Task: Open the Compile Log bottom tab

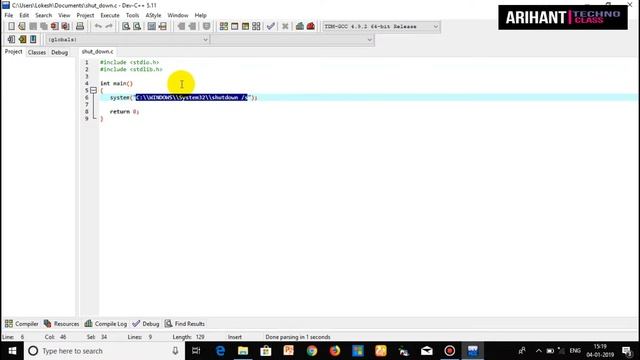Action: 106,324
